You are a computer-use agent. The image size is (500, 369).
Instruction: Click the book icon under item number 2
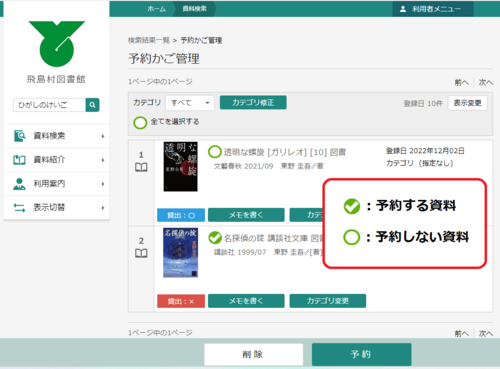pyautogui.click(x=141, y=253)
